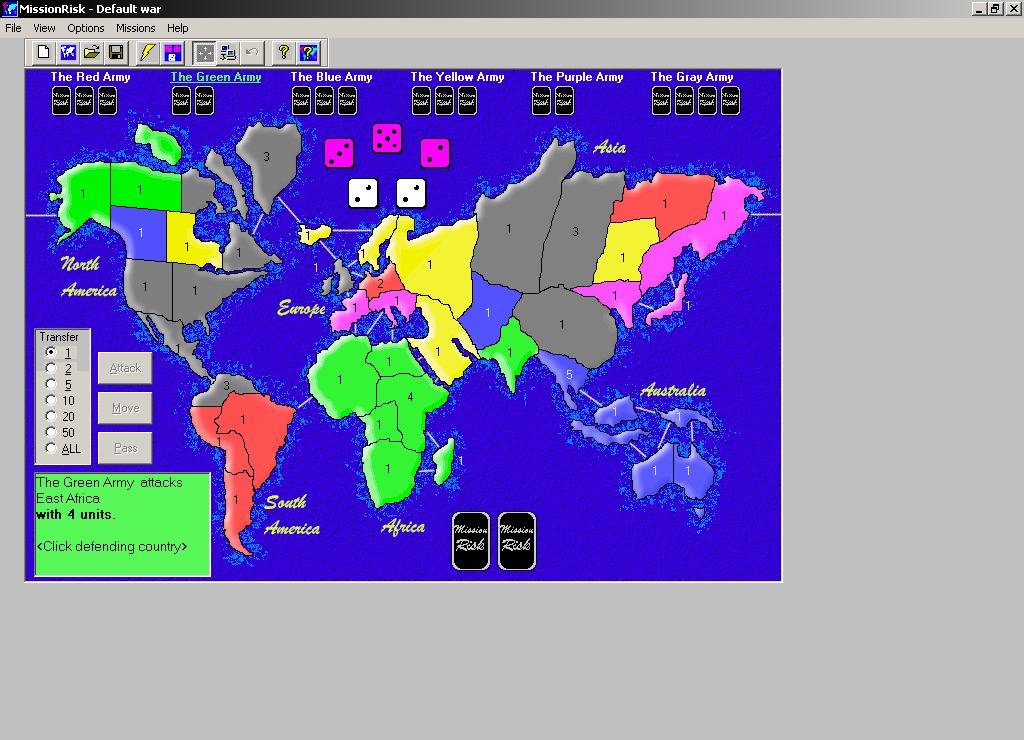
Task: Select transfer amount 10 radio button
Action: point(51,400)
